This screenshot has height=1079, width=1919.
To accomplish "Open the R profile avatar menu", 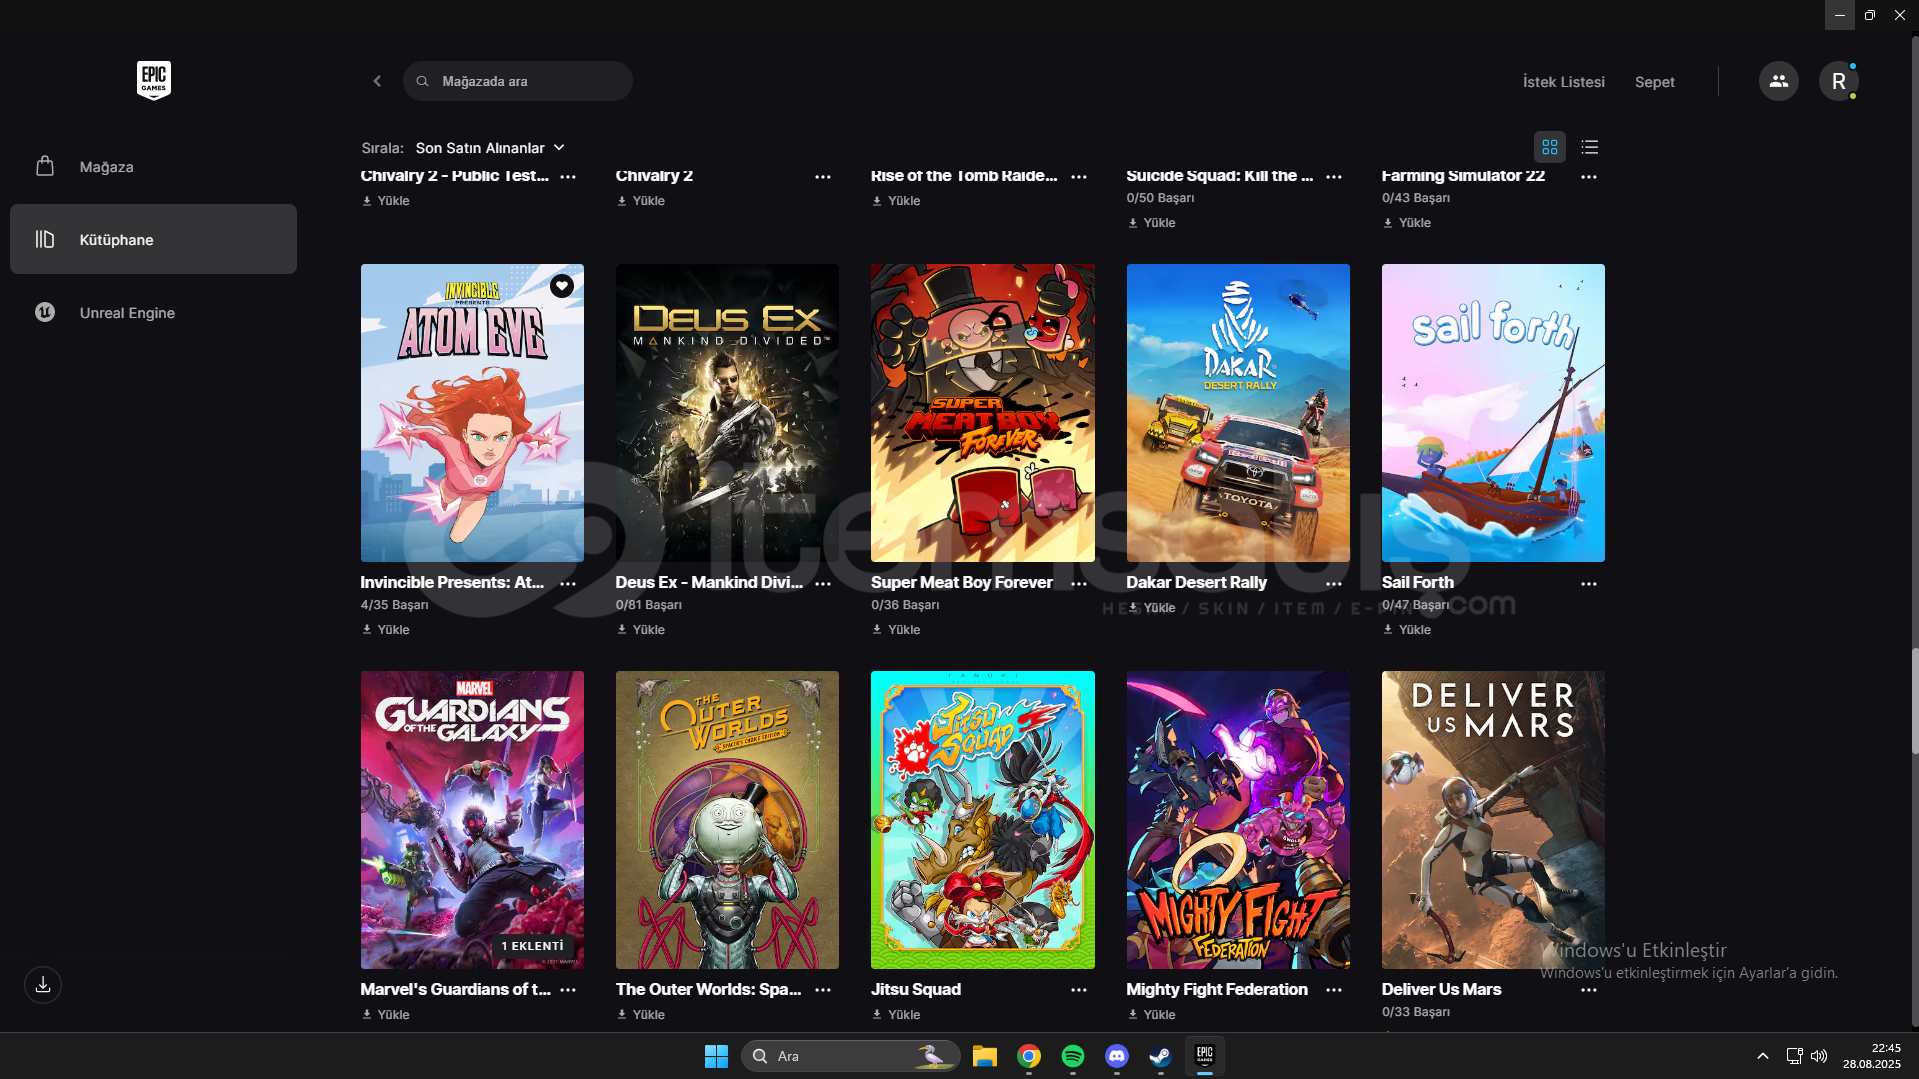I will pos(1839,81).
